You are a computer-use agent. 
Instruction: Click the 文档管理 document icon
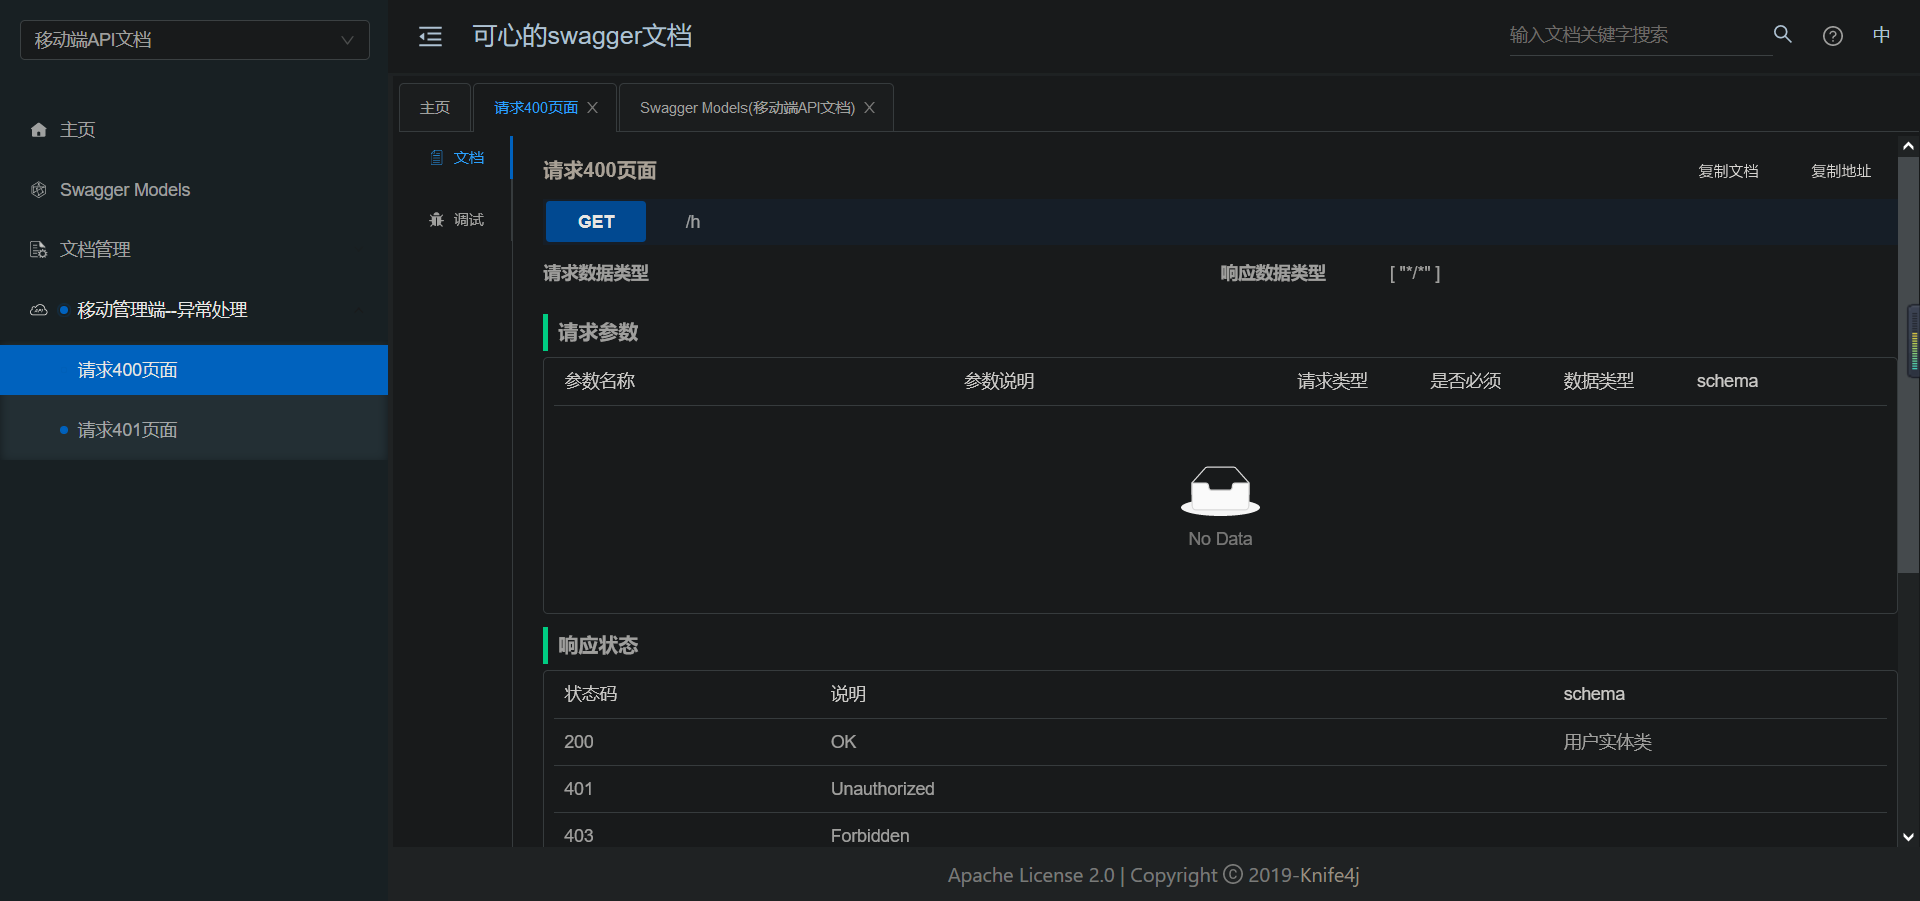tap(38, 249)
